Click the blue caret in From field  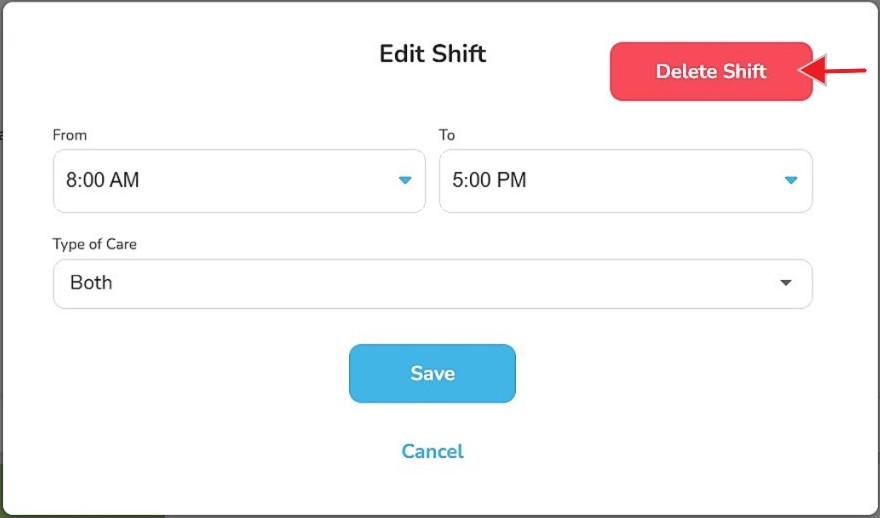pyautogui.click(x=405, y=181)
